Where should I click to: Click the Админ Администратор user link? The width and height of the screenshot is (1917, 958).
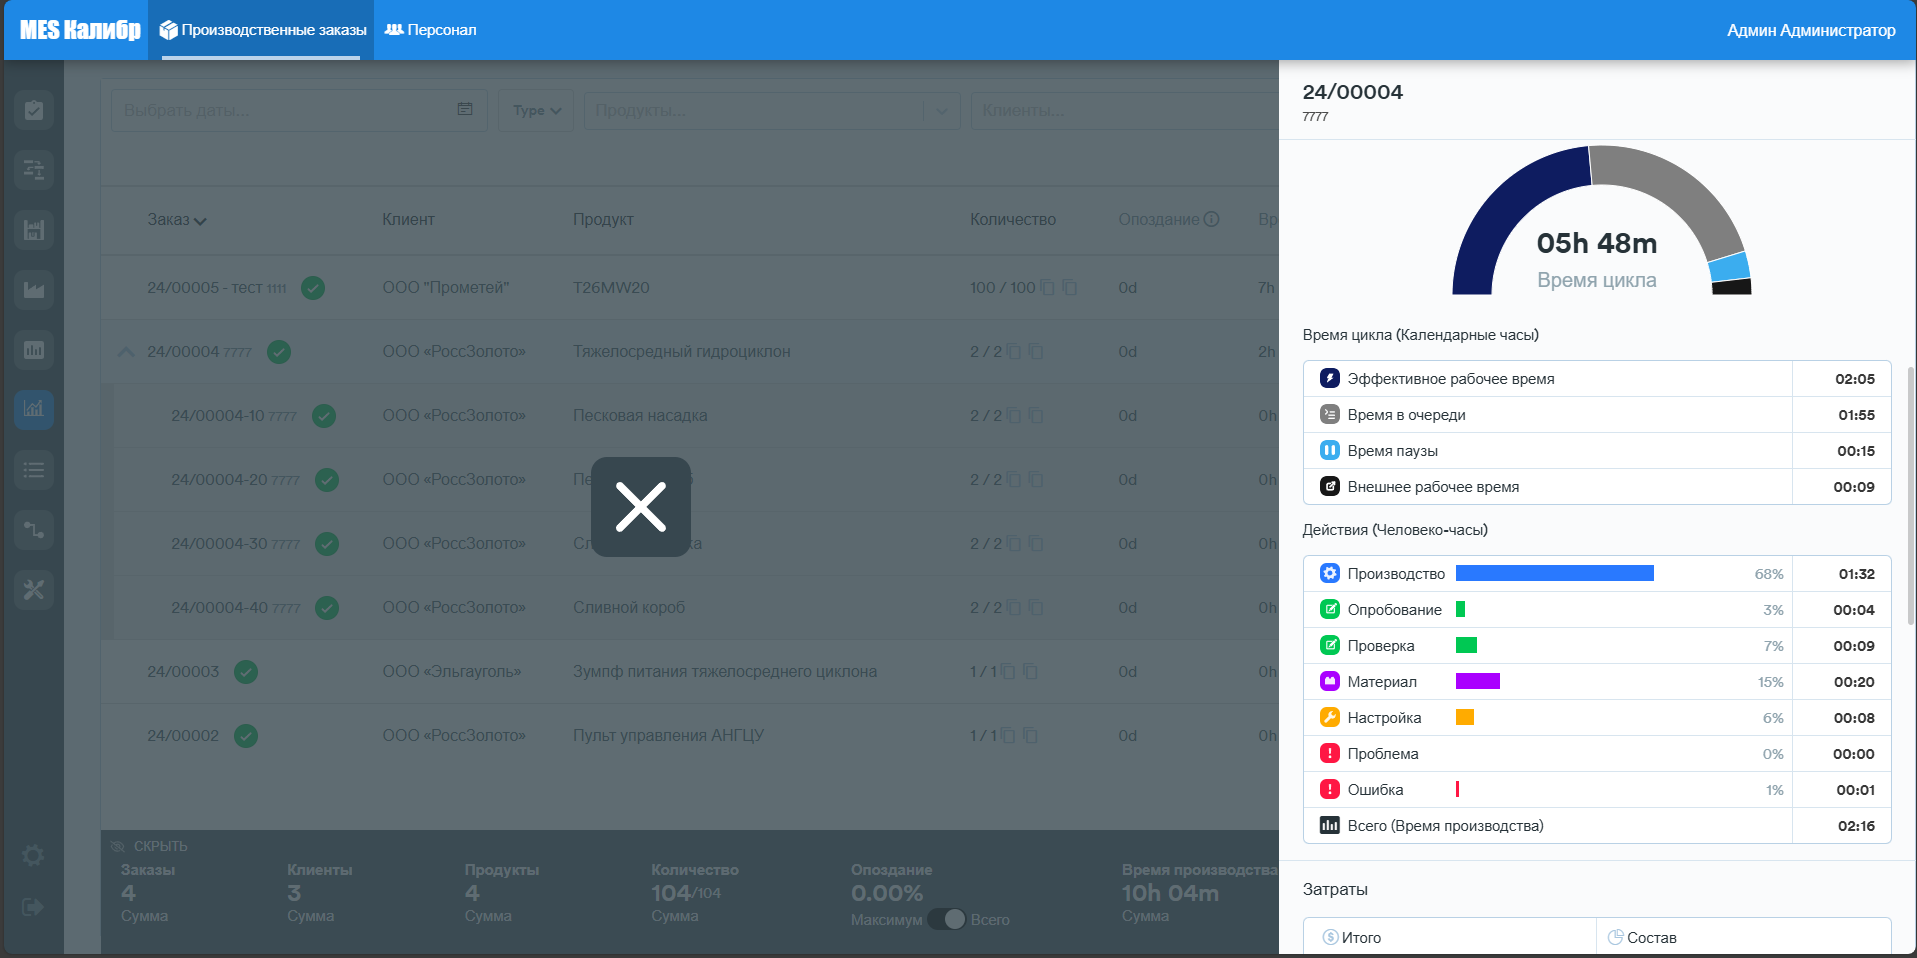[1810, 30]
